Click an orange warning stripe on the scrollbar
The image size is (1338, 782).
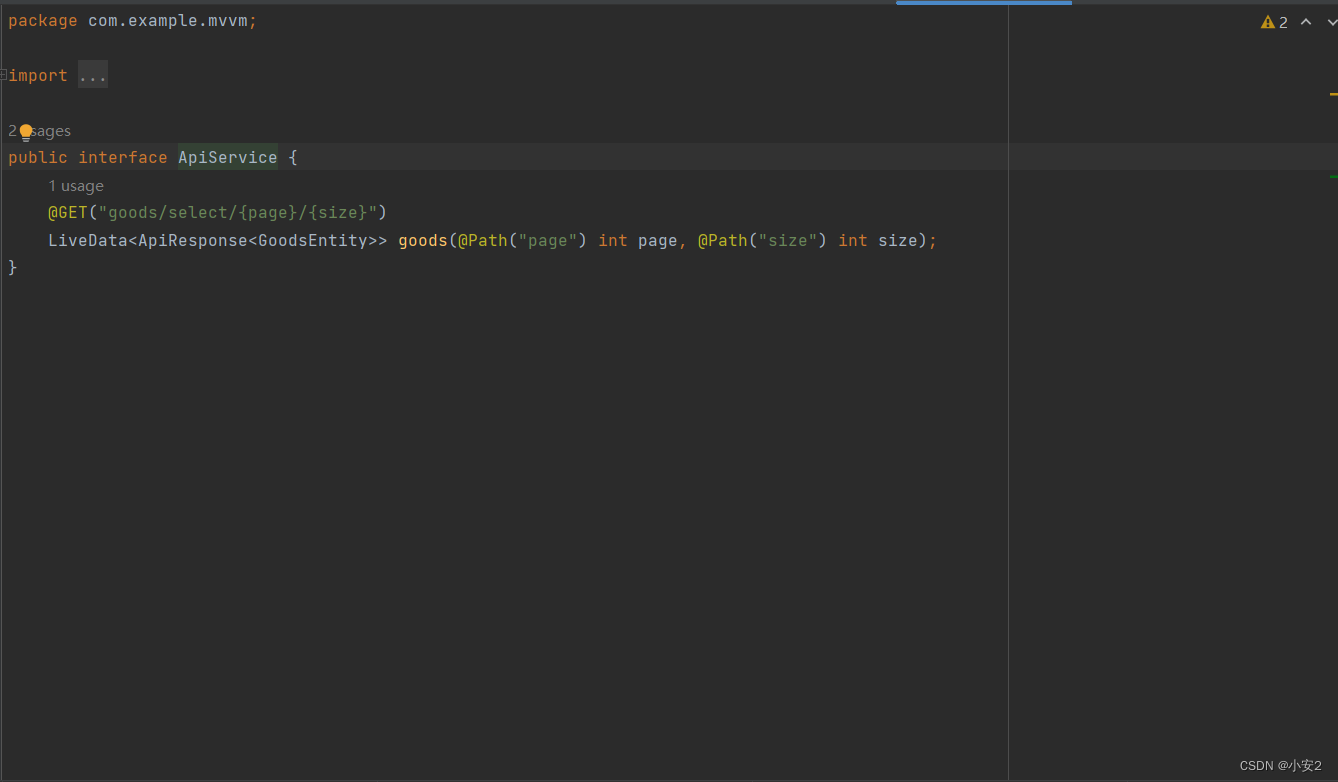(1332, 95)
